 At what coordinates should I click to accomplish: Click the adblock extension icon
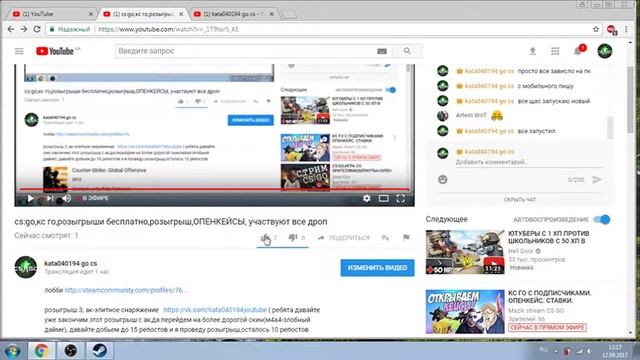click(611, 29)
